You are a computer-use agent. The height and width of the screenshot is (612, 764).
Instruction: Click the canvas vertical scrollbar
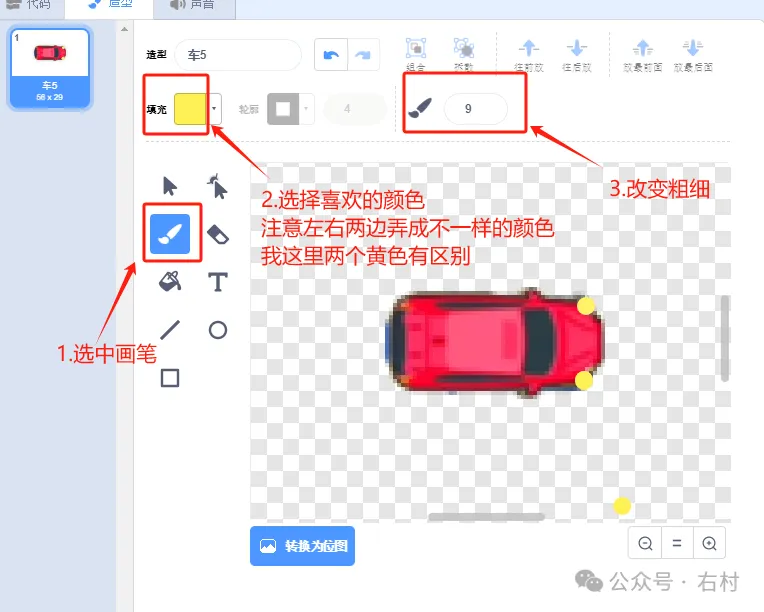click(725, 338)
